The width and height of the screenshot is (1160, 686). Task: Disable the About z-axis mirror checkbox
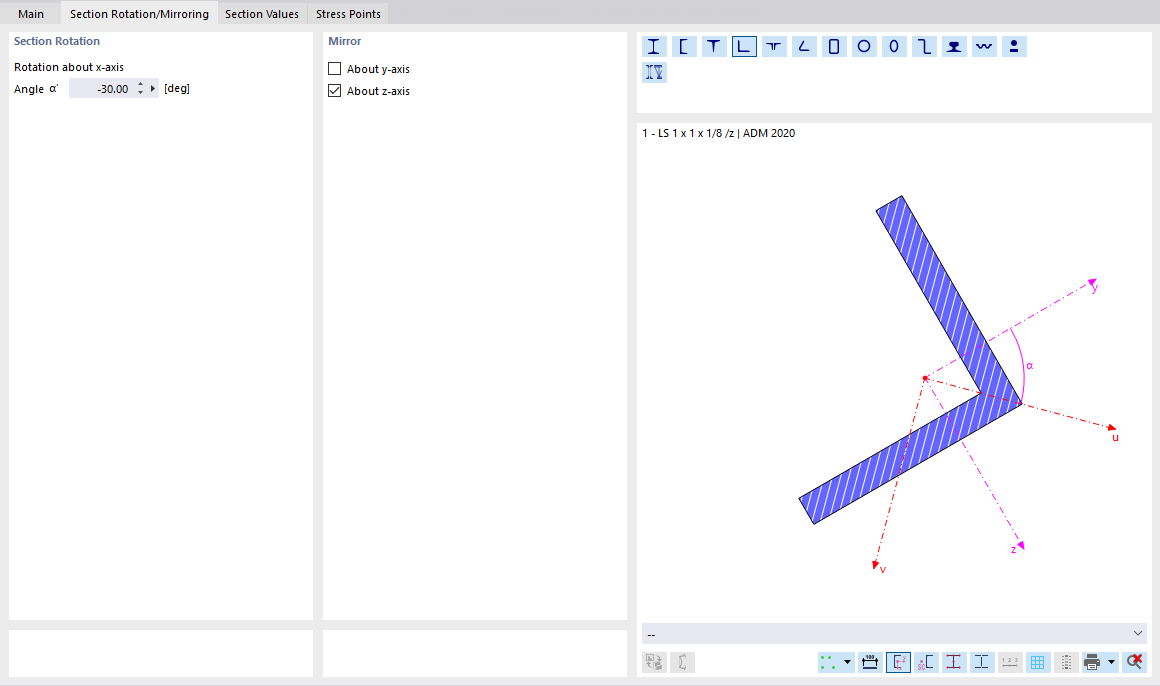[x=335, y=90]
